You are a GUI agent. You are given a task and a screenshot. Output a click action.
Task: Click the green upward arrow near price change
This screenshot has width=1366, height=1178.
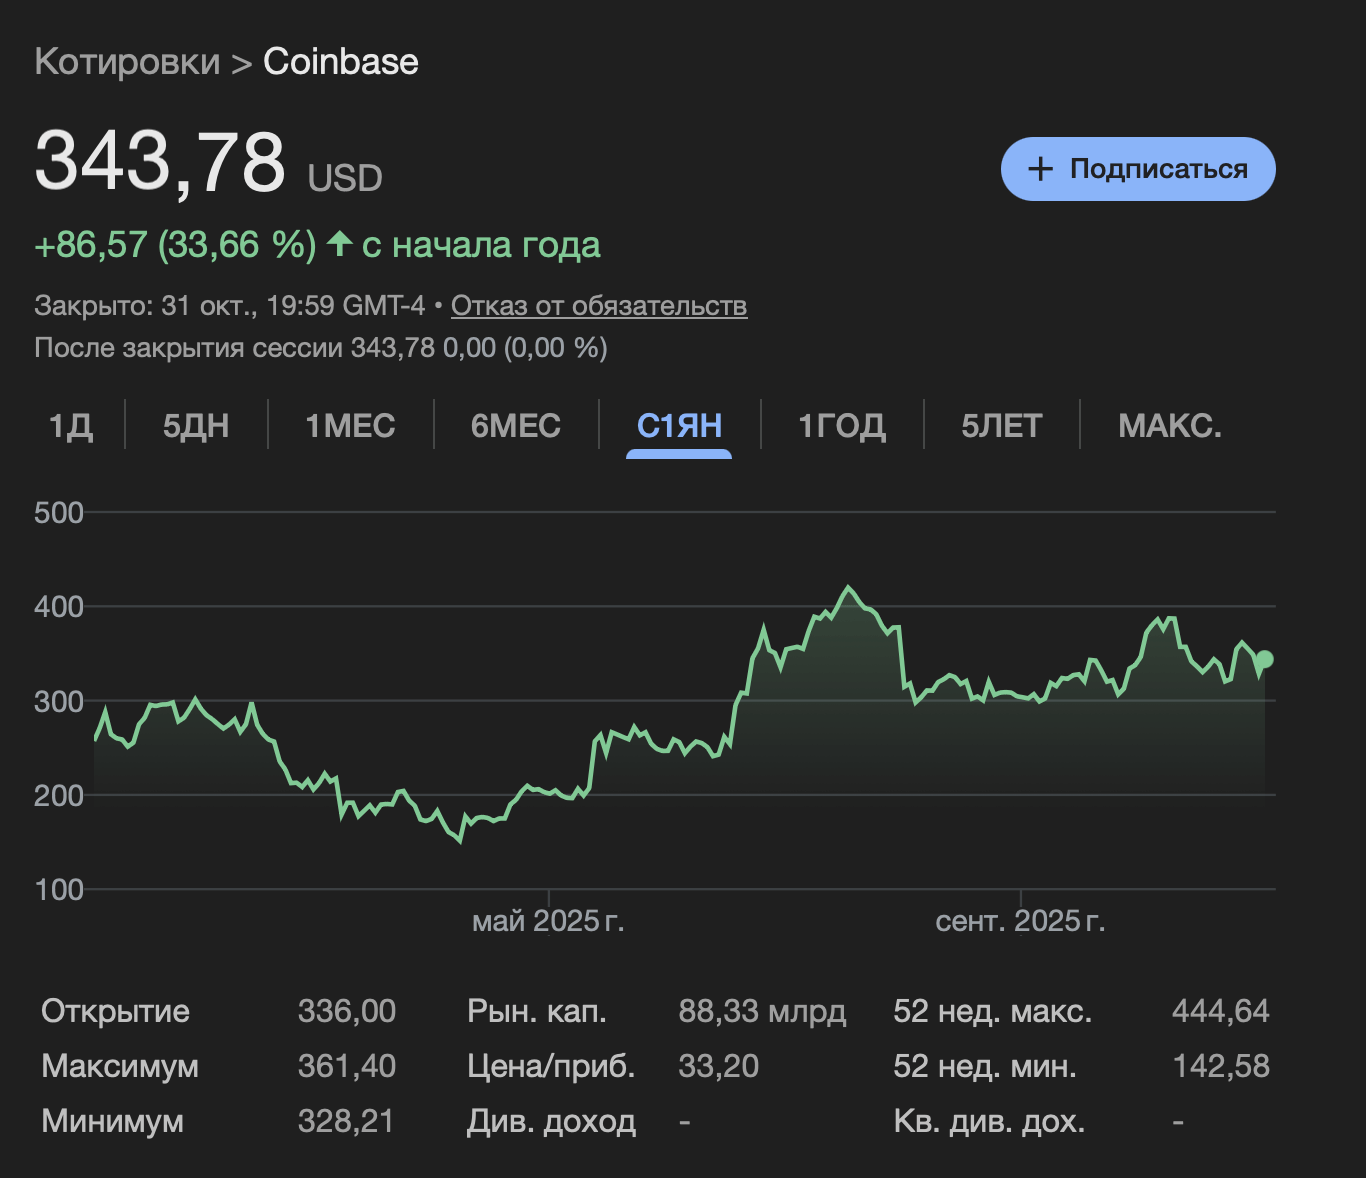click(339, 243)
